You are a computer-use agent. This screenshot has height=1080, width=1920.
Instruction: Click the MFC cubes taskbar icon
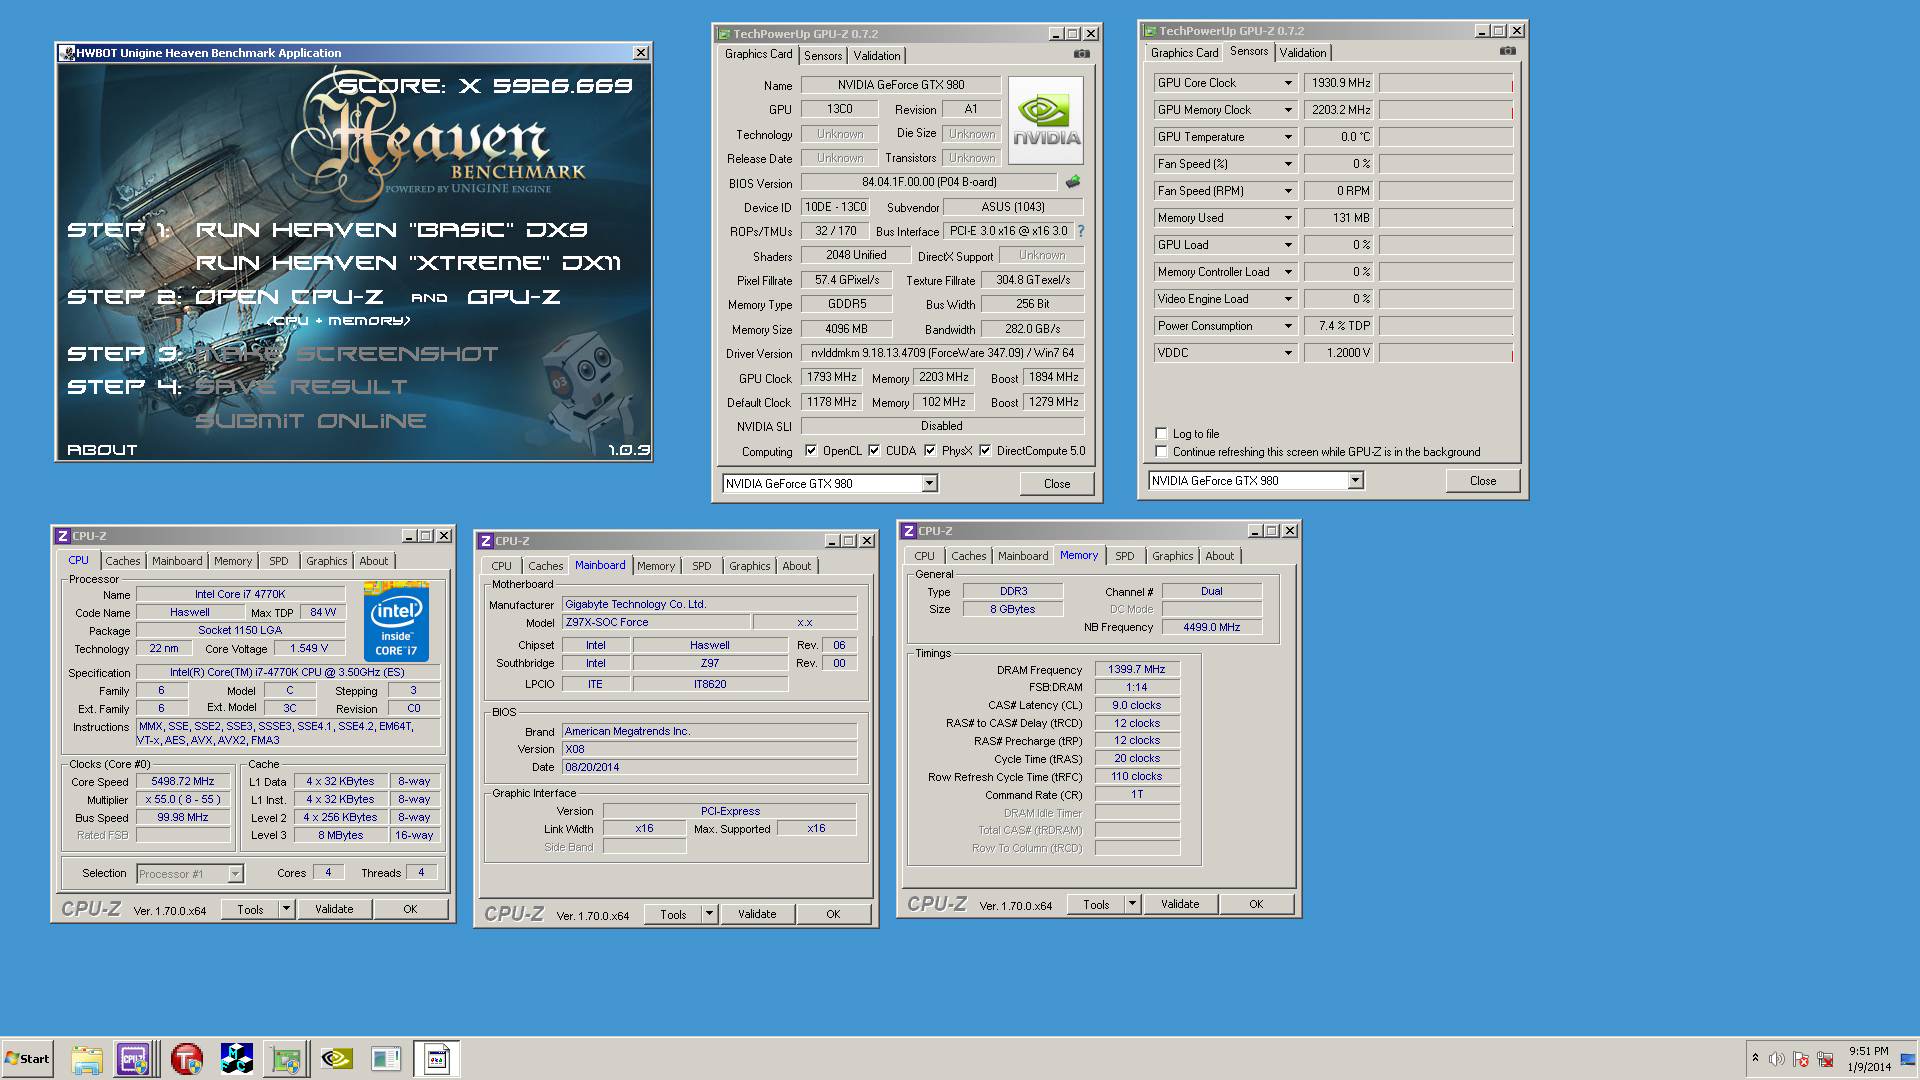[236, 1059]
